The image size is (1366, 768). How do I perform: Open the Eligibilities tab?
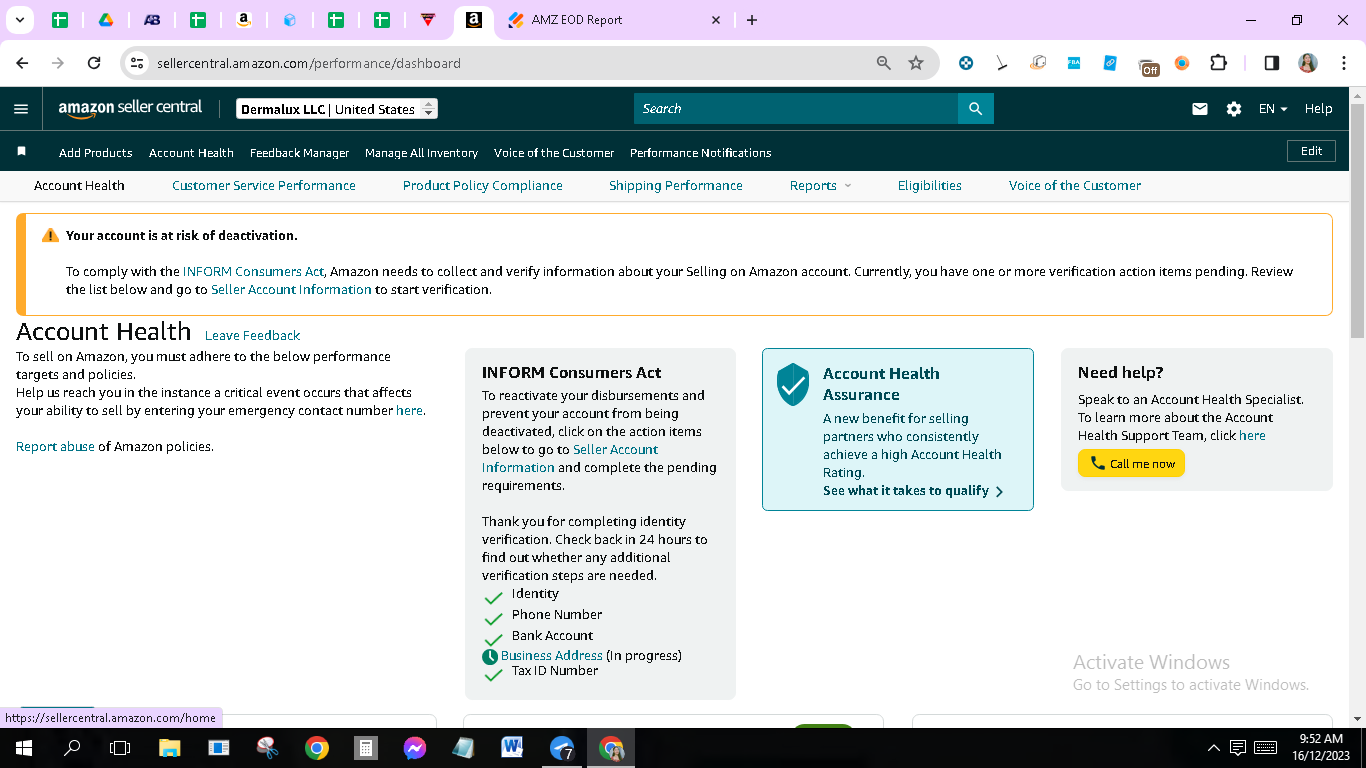(x=930, y=185)
